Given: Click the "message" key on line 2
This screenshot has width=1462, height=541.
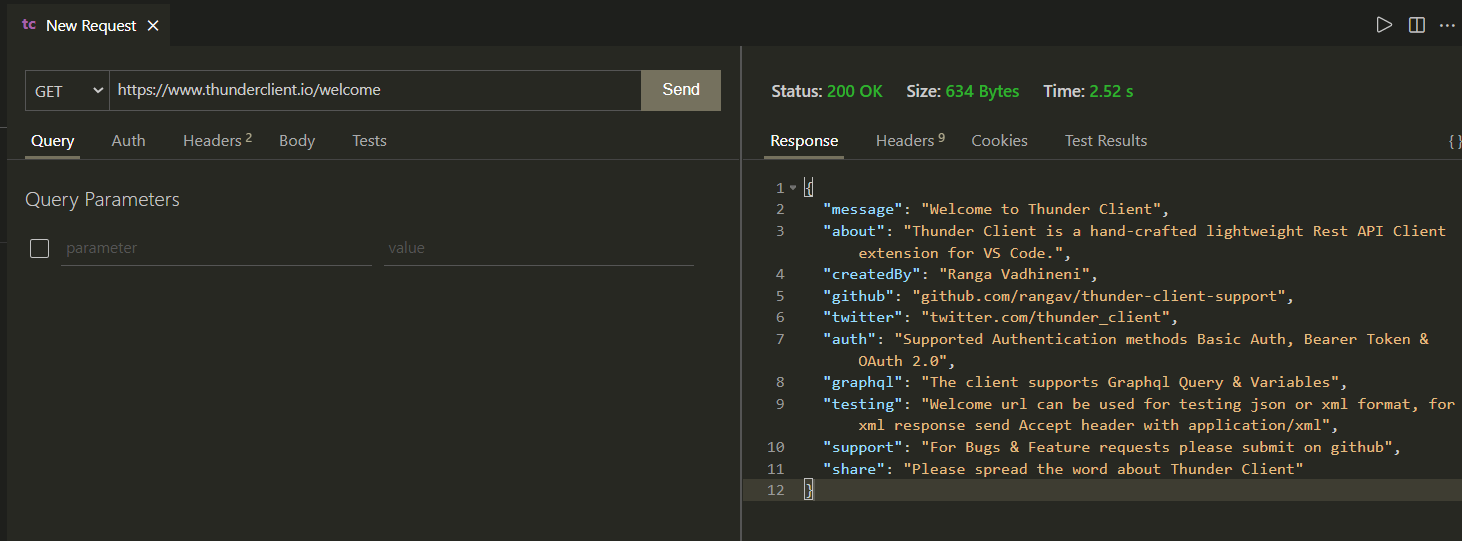Looking at the screenshot, I should 863,210.
